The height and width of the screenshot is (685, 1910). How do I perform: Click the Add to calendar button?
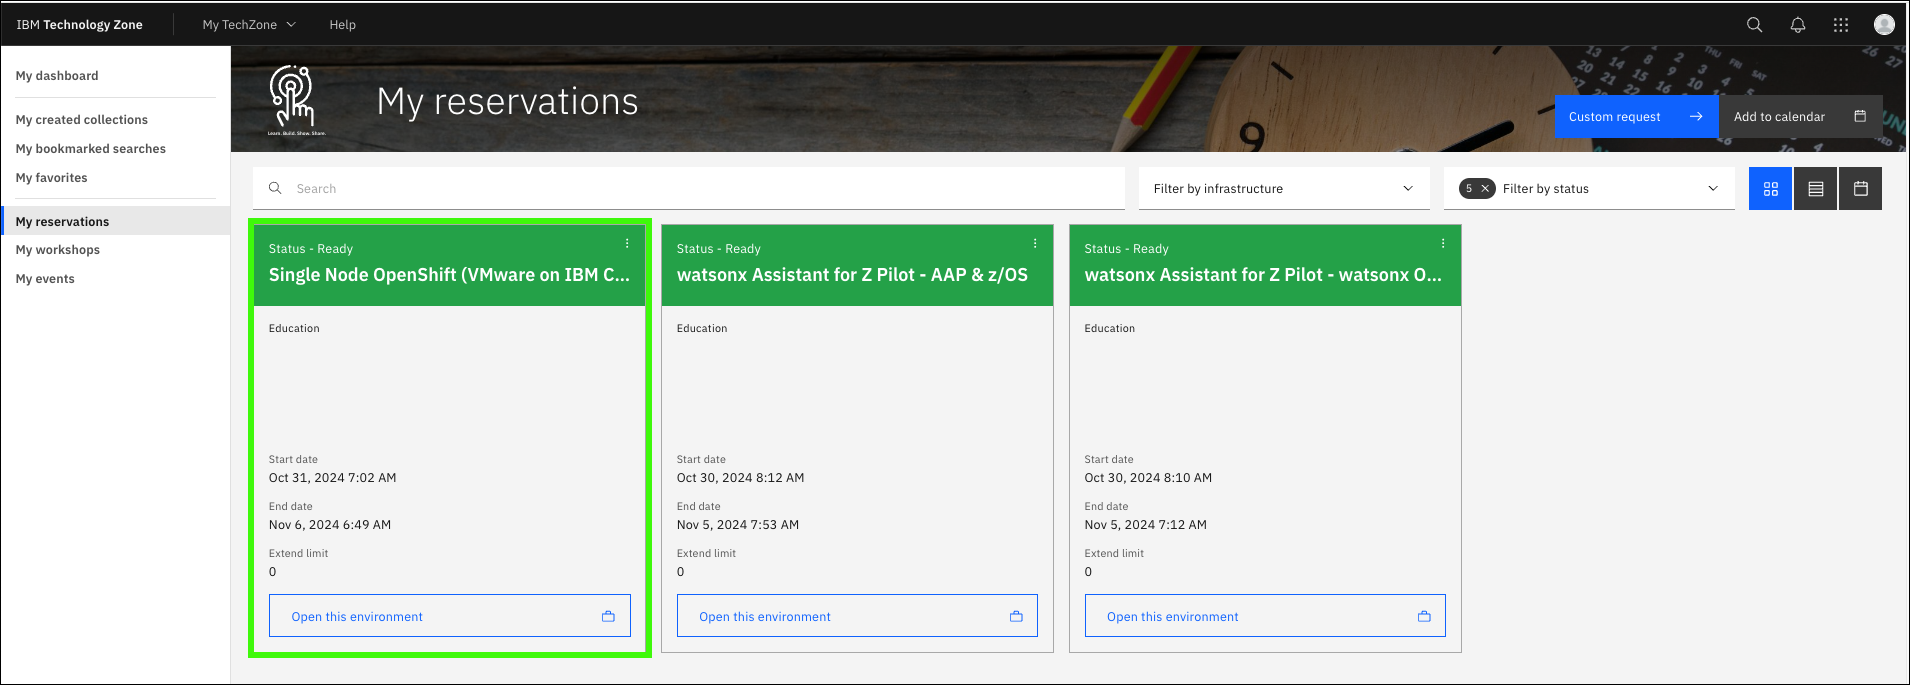[1799, 117]
